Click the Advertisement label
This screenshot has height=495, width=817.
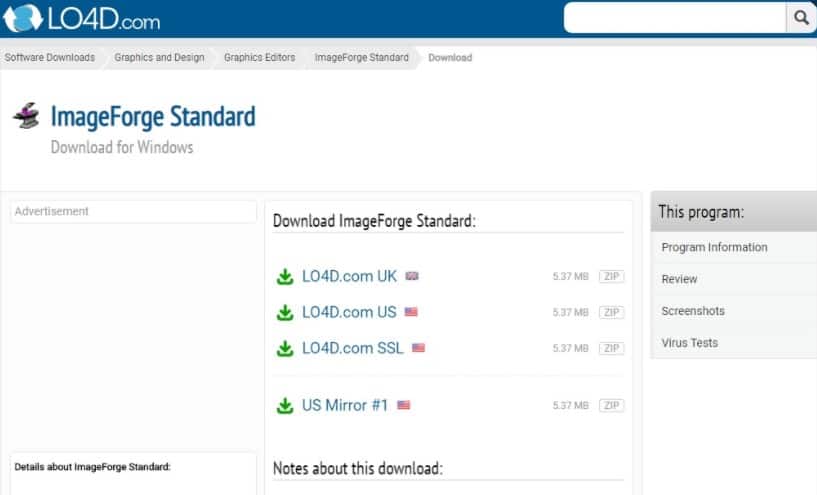52,211
